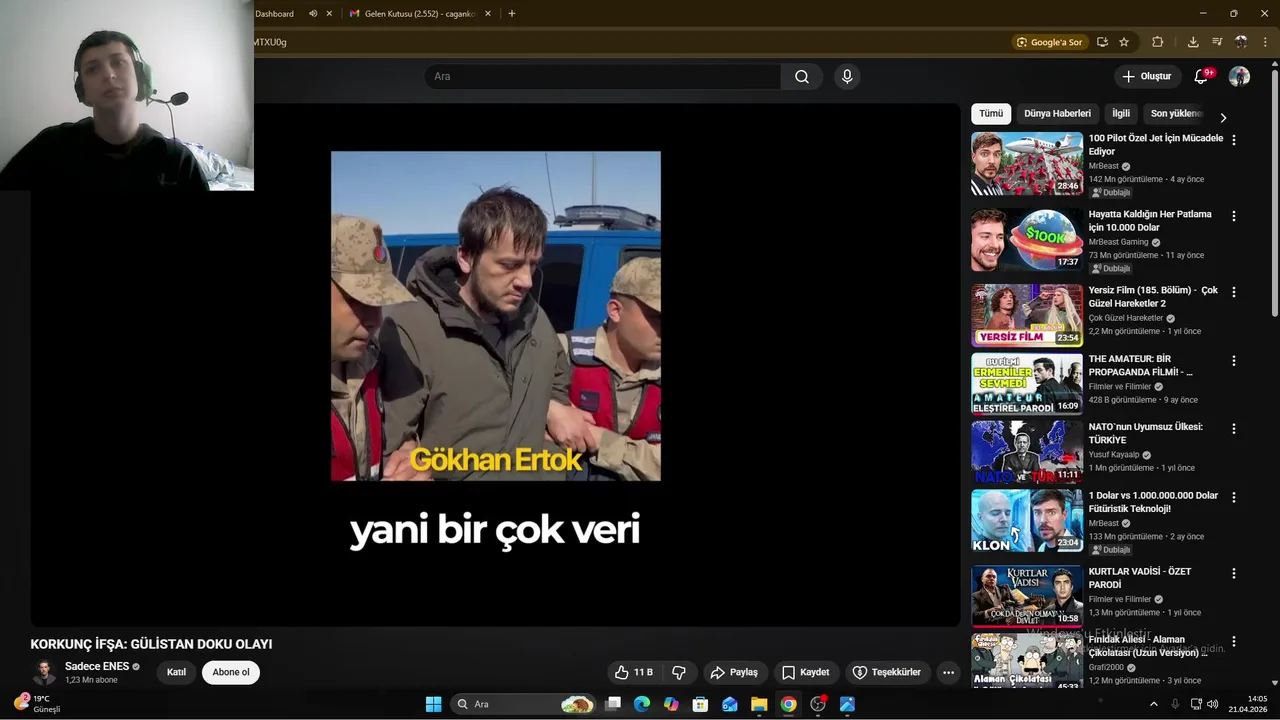
Task: Click the install app icon in address bar
Action: click(x=1102, y=42)
